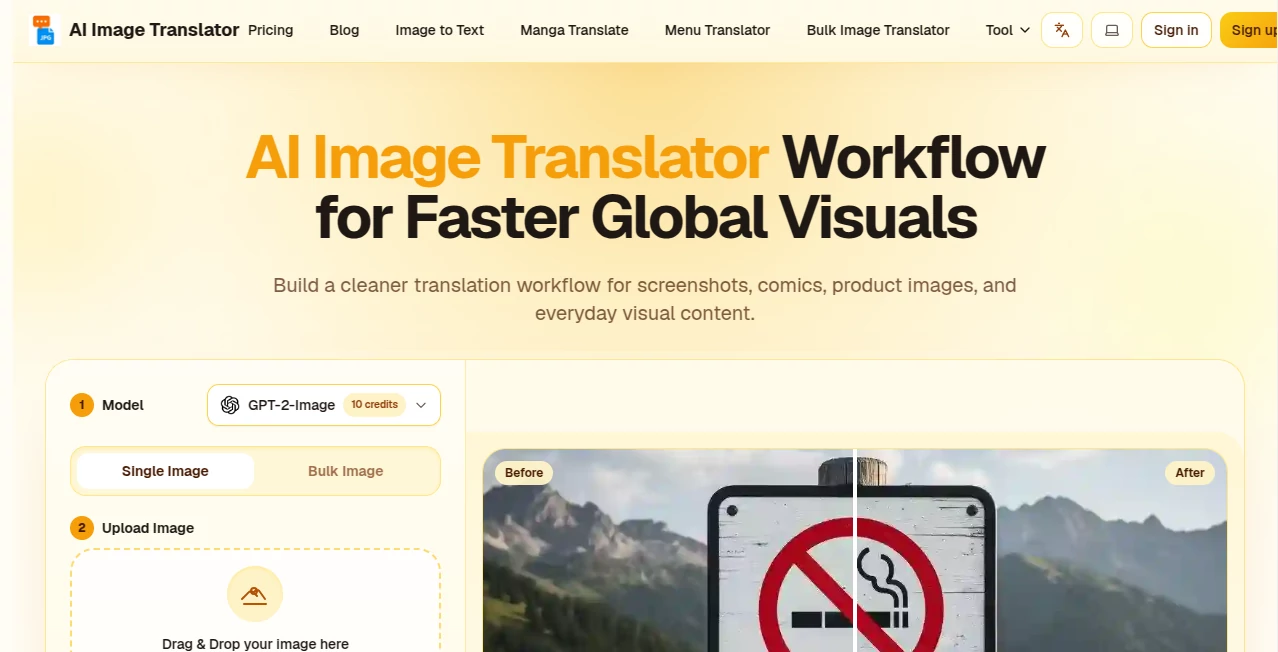The width and height of the screenshot is (1278, 652).
Task: Click the drag and drop upload area
Action: (x=255, y=600)
